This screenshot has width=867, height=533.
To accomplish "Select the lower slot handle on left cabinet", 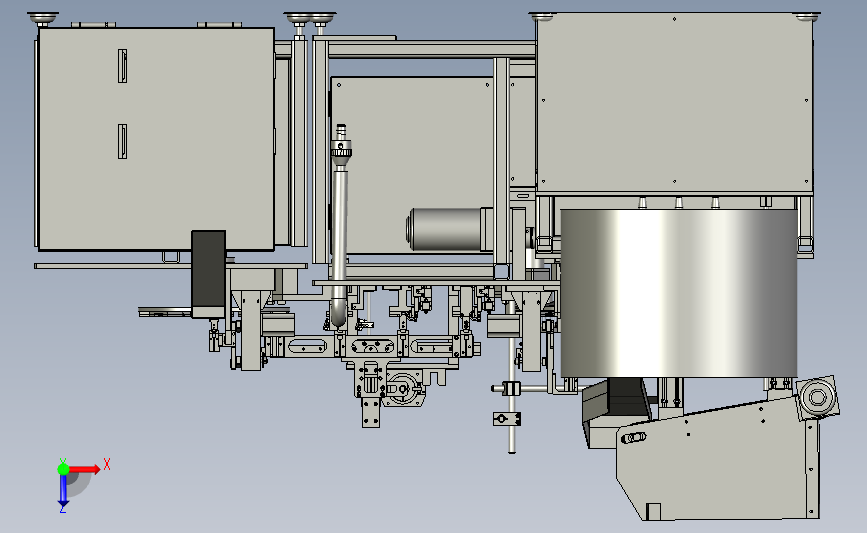I will [122, 141].
